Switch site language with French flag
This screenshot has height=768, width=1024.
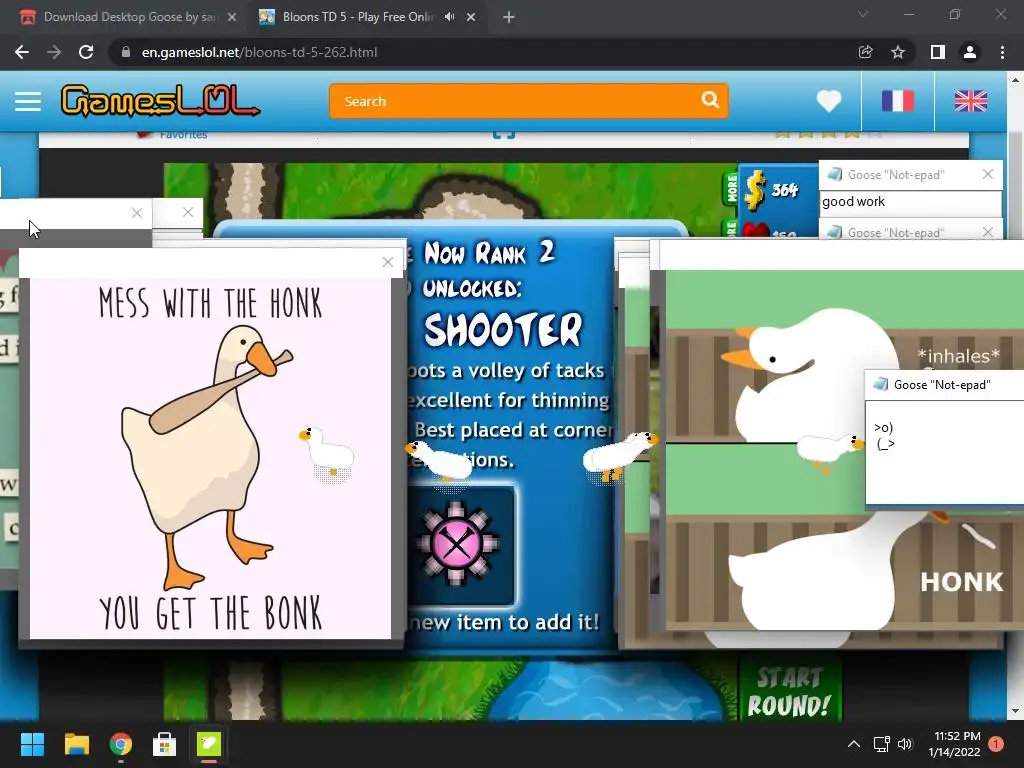point(898,101)
